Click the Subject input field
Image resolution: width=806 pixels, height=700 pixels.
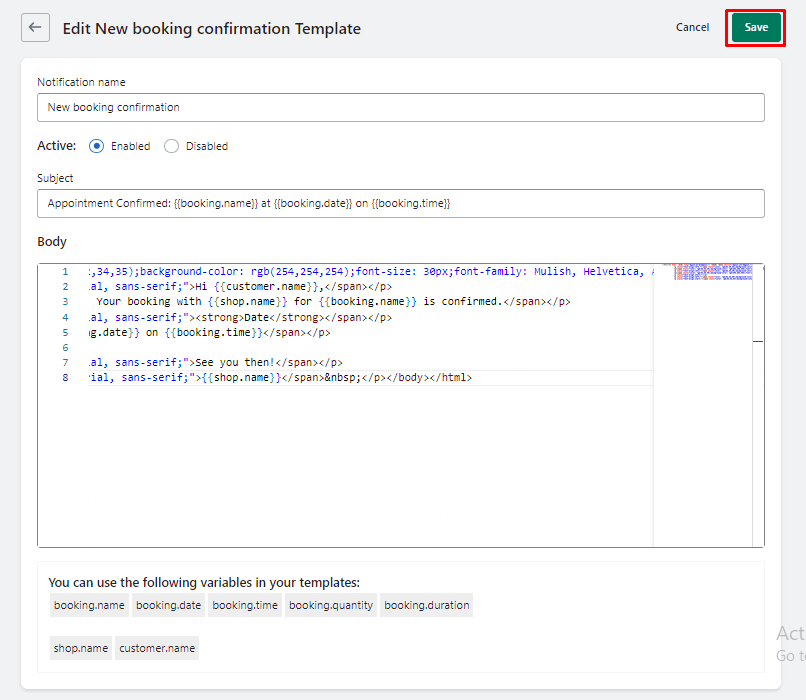click(x=400, y=203)
